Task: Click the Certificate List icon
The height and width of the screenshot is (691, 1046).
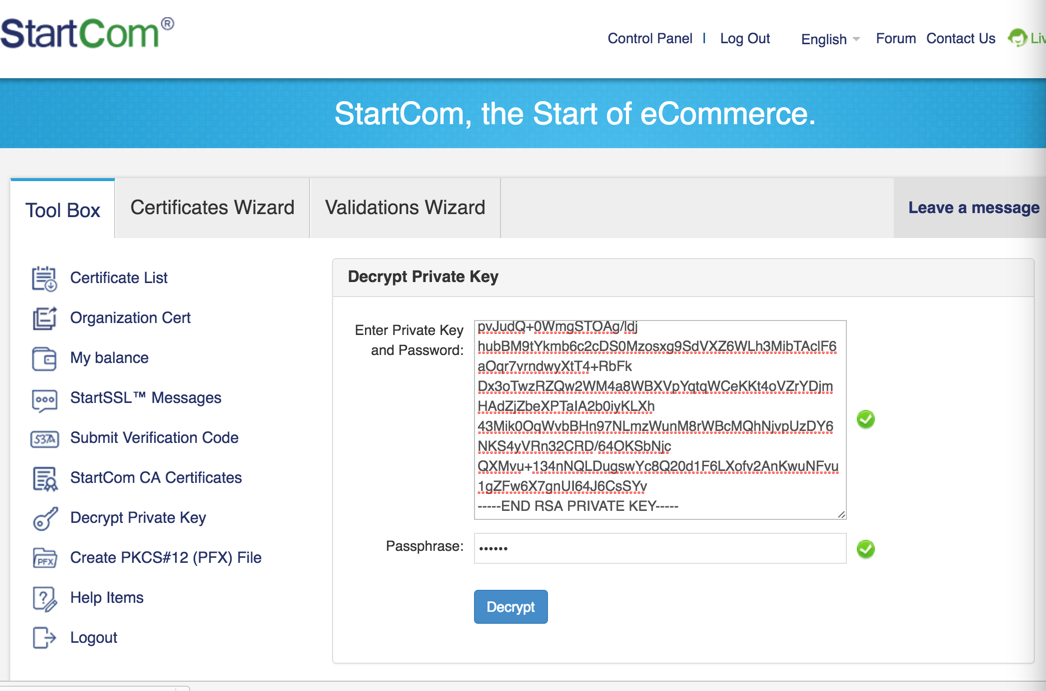Action: click(x=45, y=278)
